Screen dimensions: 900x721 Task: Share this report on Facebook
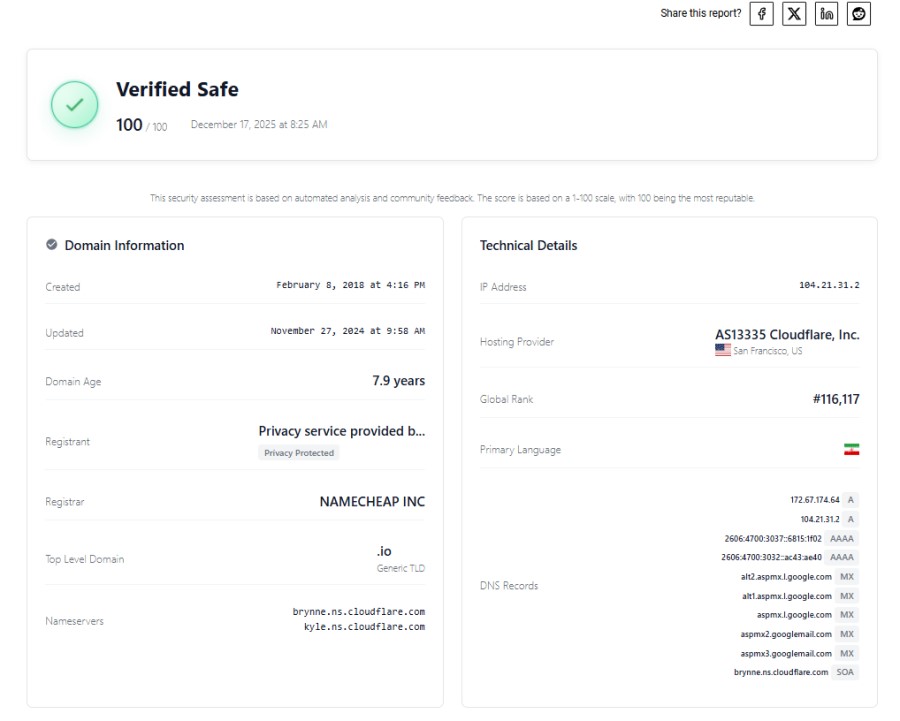(x=762, y=13)
